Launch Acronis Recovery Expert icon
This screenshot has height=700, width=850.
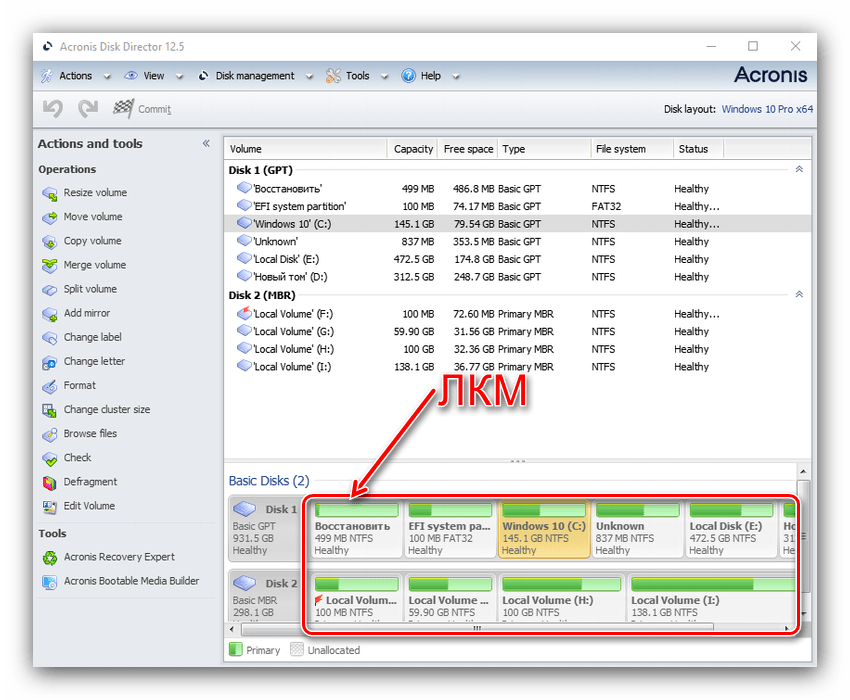[x=50, y=557]
